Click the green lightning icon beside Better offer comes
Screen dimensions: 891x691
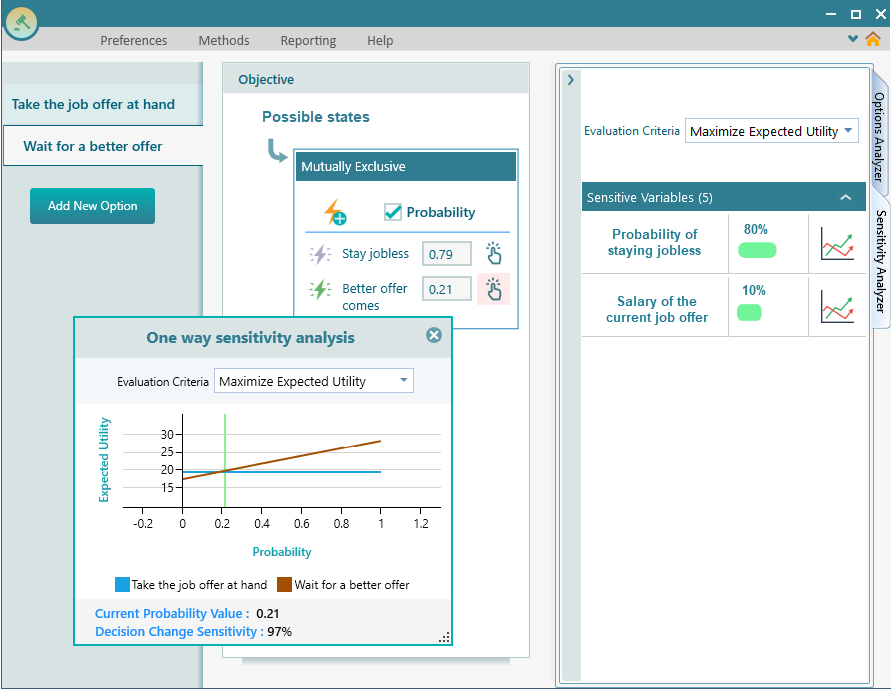point(318,288)
